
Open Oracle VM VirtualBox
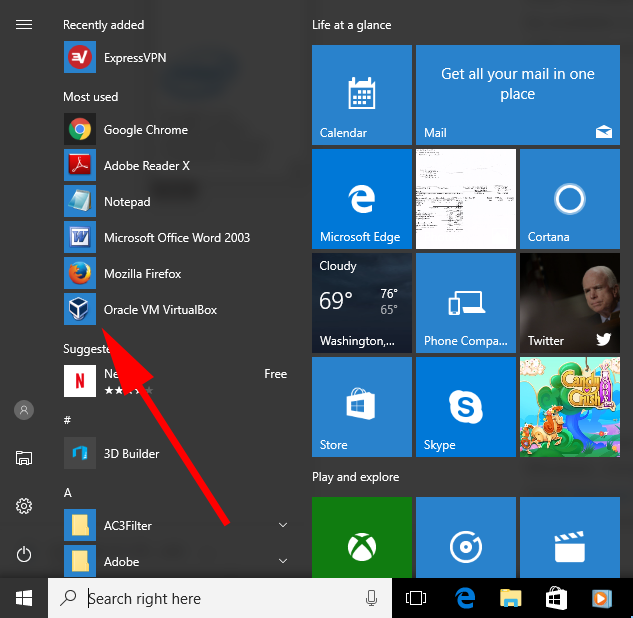(176, 309)
